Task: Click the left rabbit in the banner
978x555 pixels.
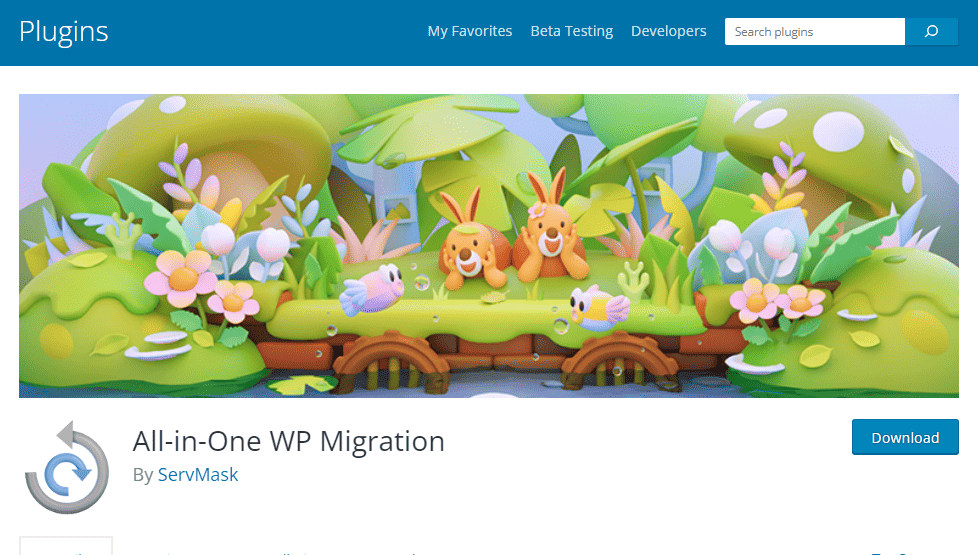Action: coord(467,248)
